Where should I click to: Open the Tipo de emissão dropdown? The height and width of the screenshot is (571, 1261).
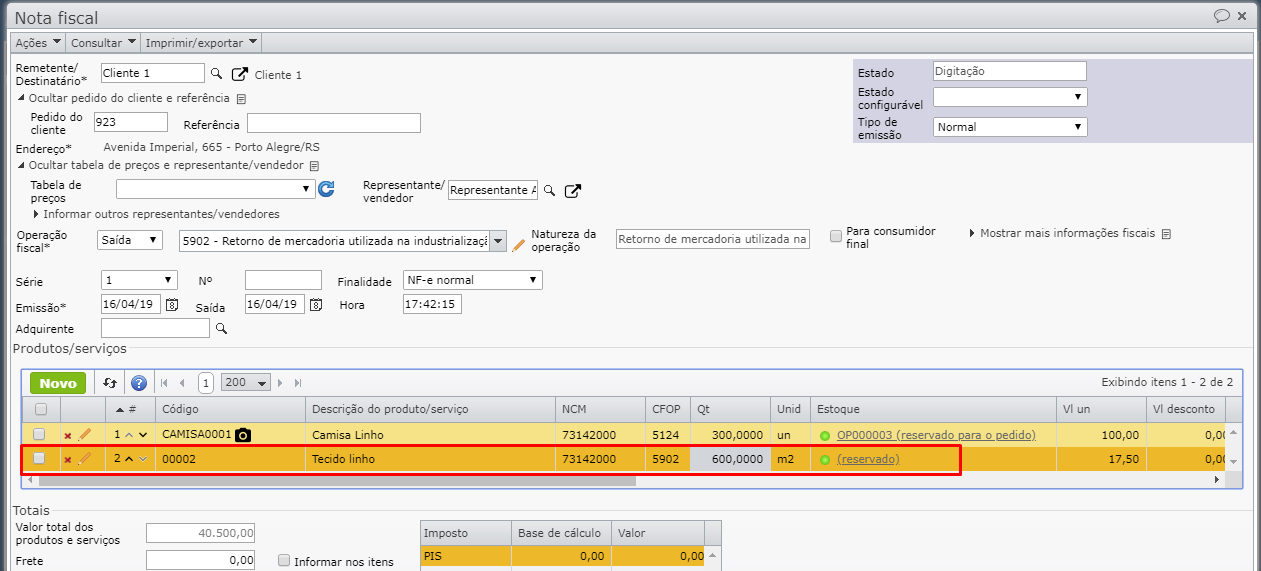[x=1009, y=127]
